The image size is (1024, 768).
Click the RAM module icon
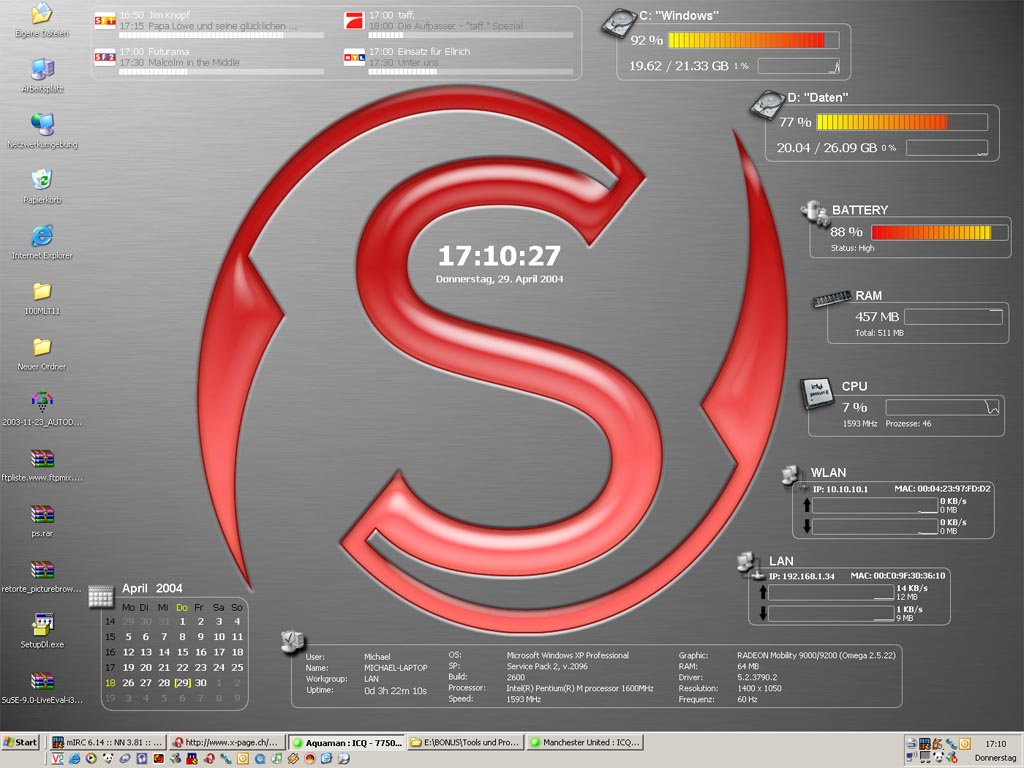click(831, 298)
